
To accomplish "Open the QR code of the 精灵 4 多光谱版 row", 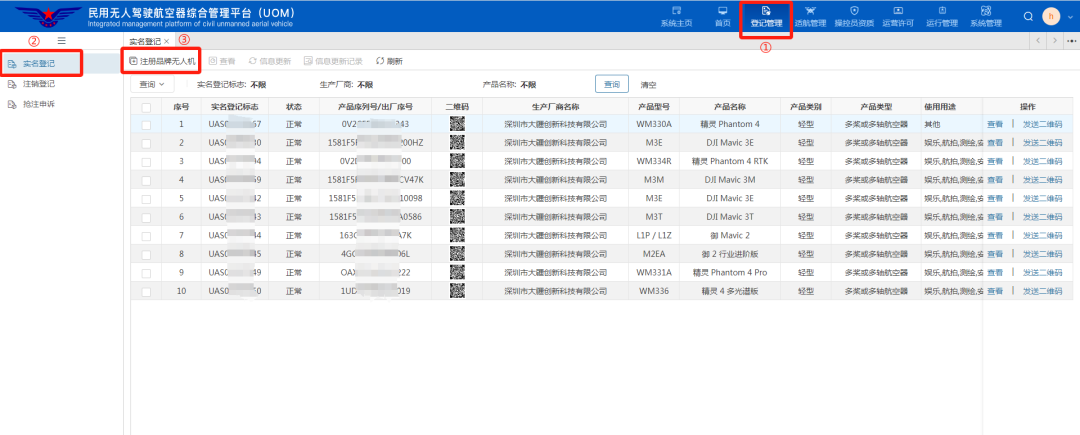I will [x=457, y=291].
